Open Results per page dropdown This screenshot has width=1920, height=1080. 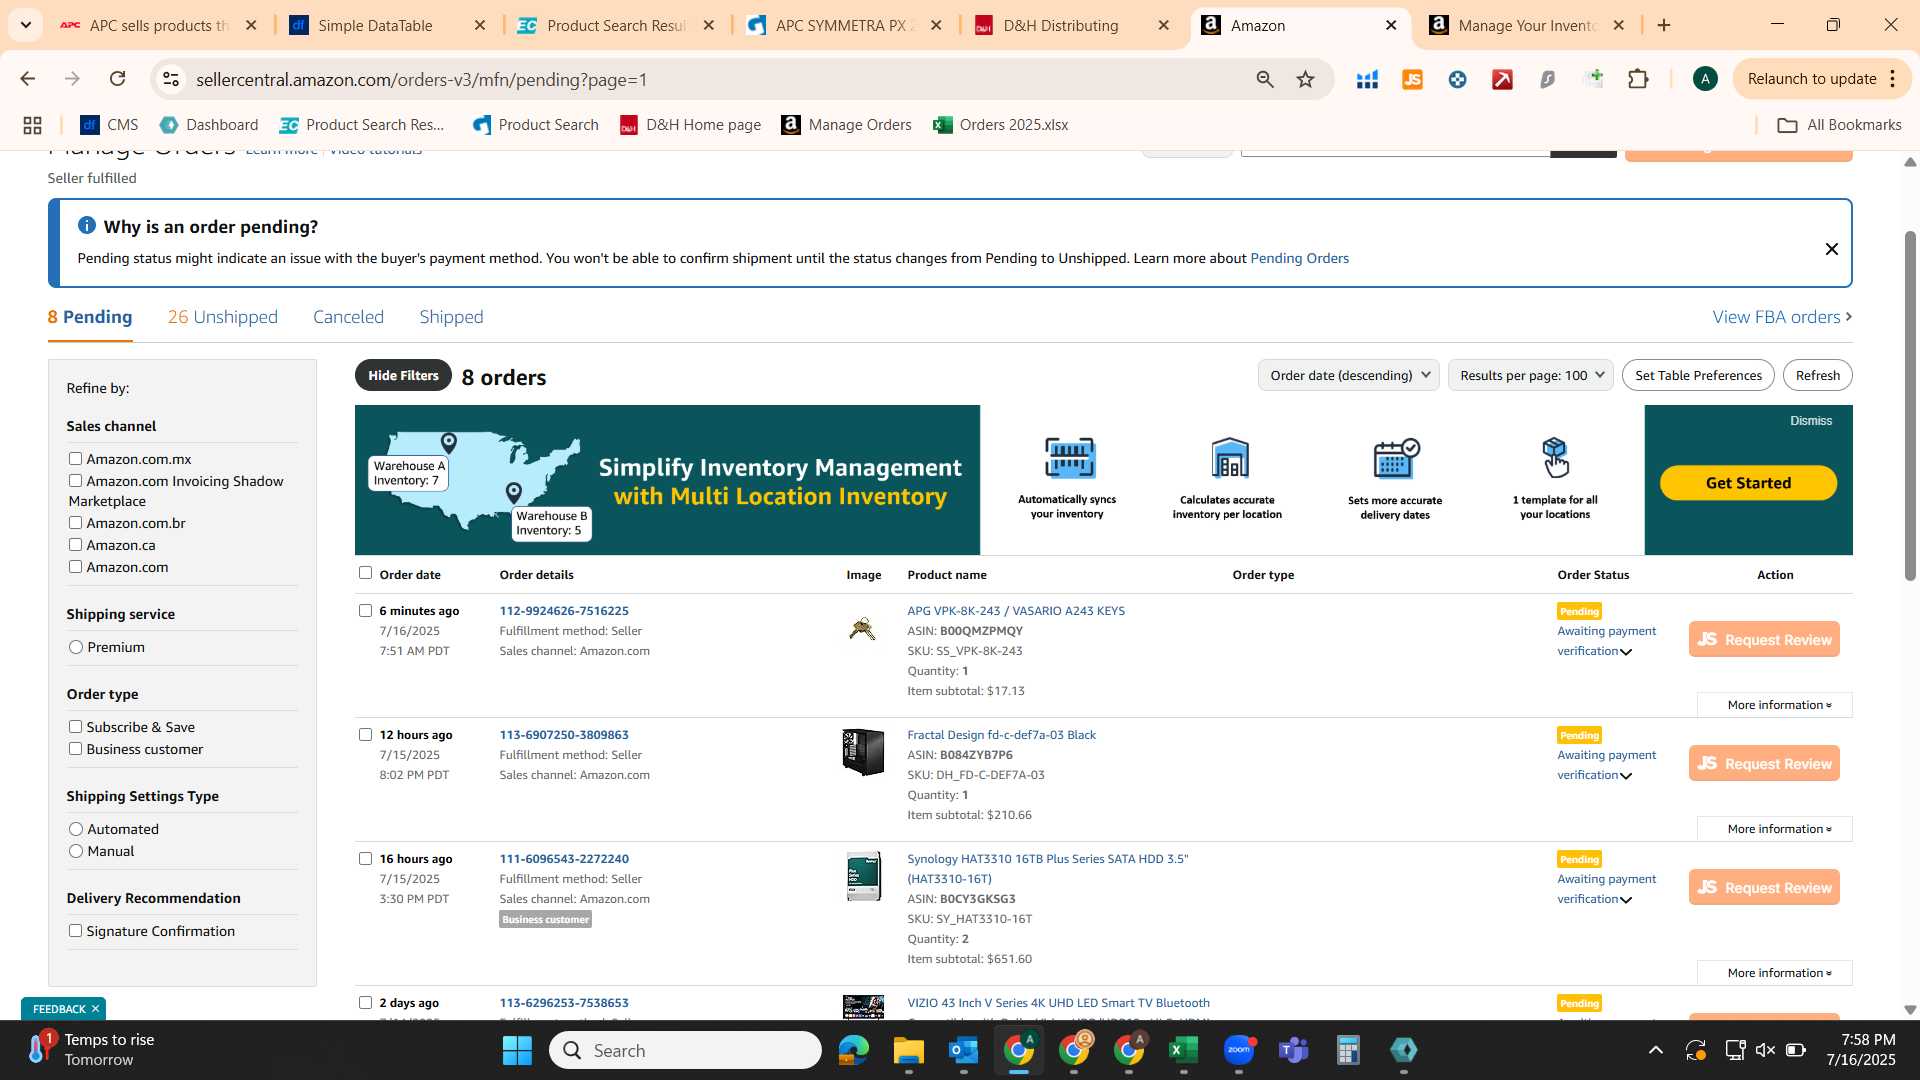1530,375
